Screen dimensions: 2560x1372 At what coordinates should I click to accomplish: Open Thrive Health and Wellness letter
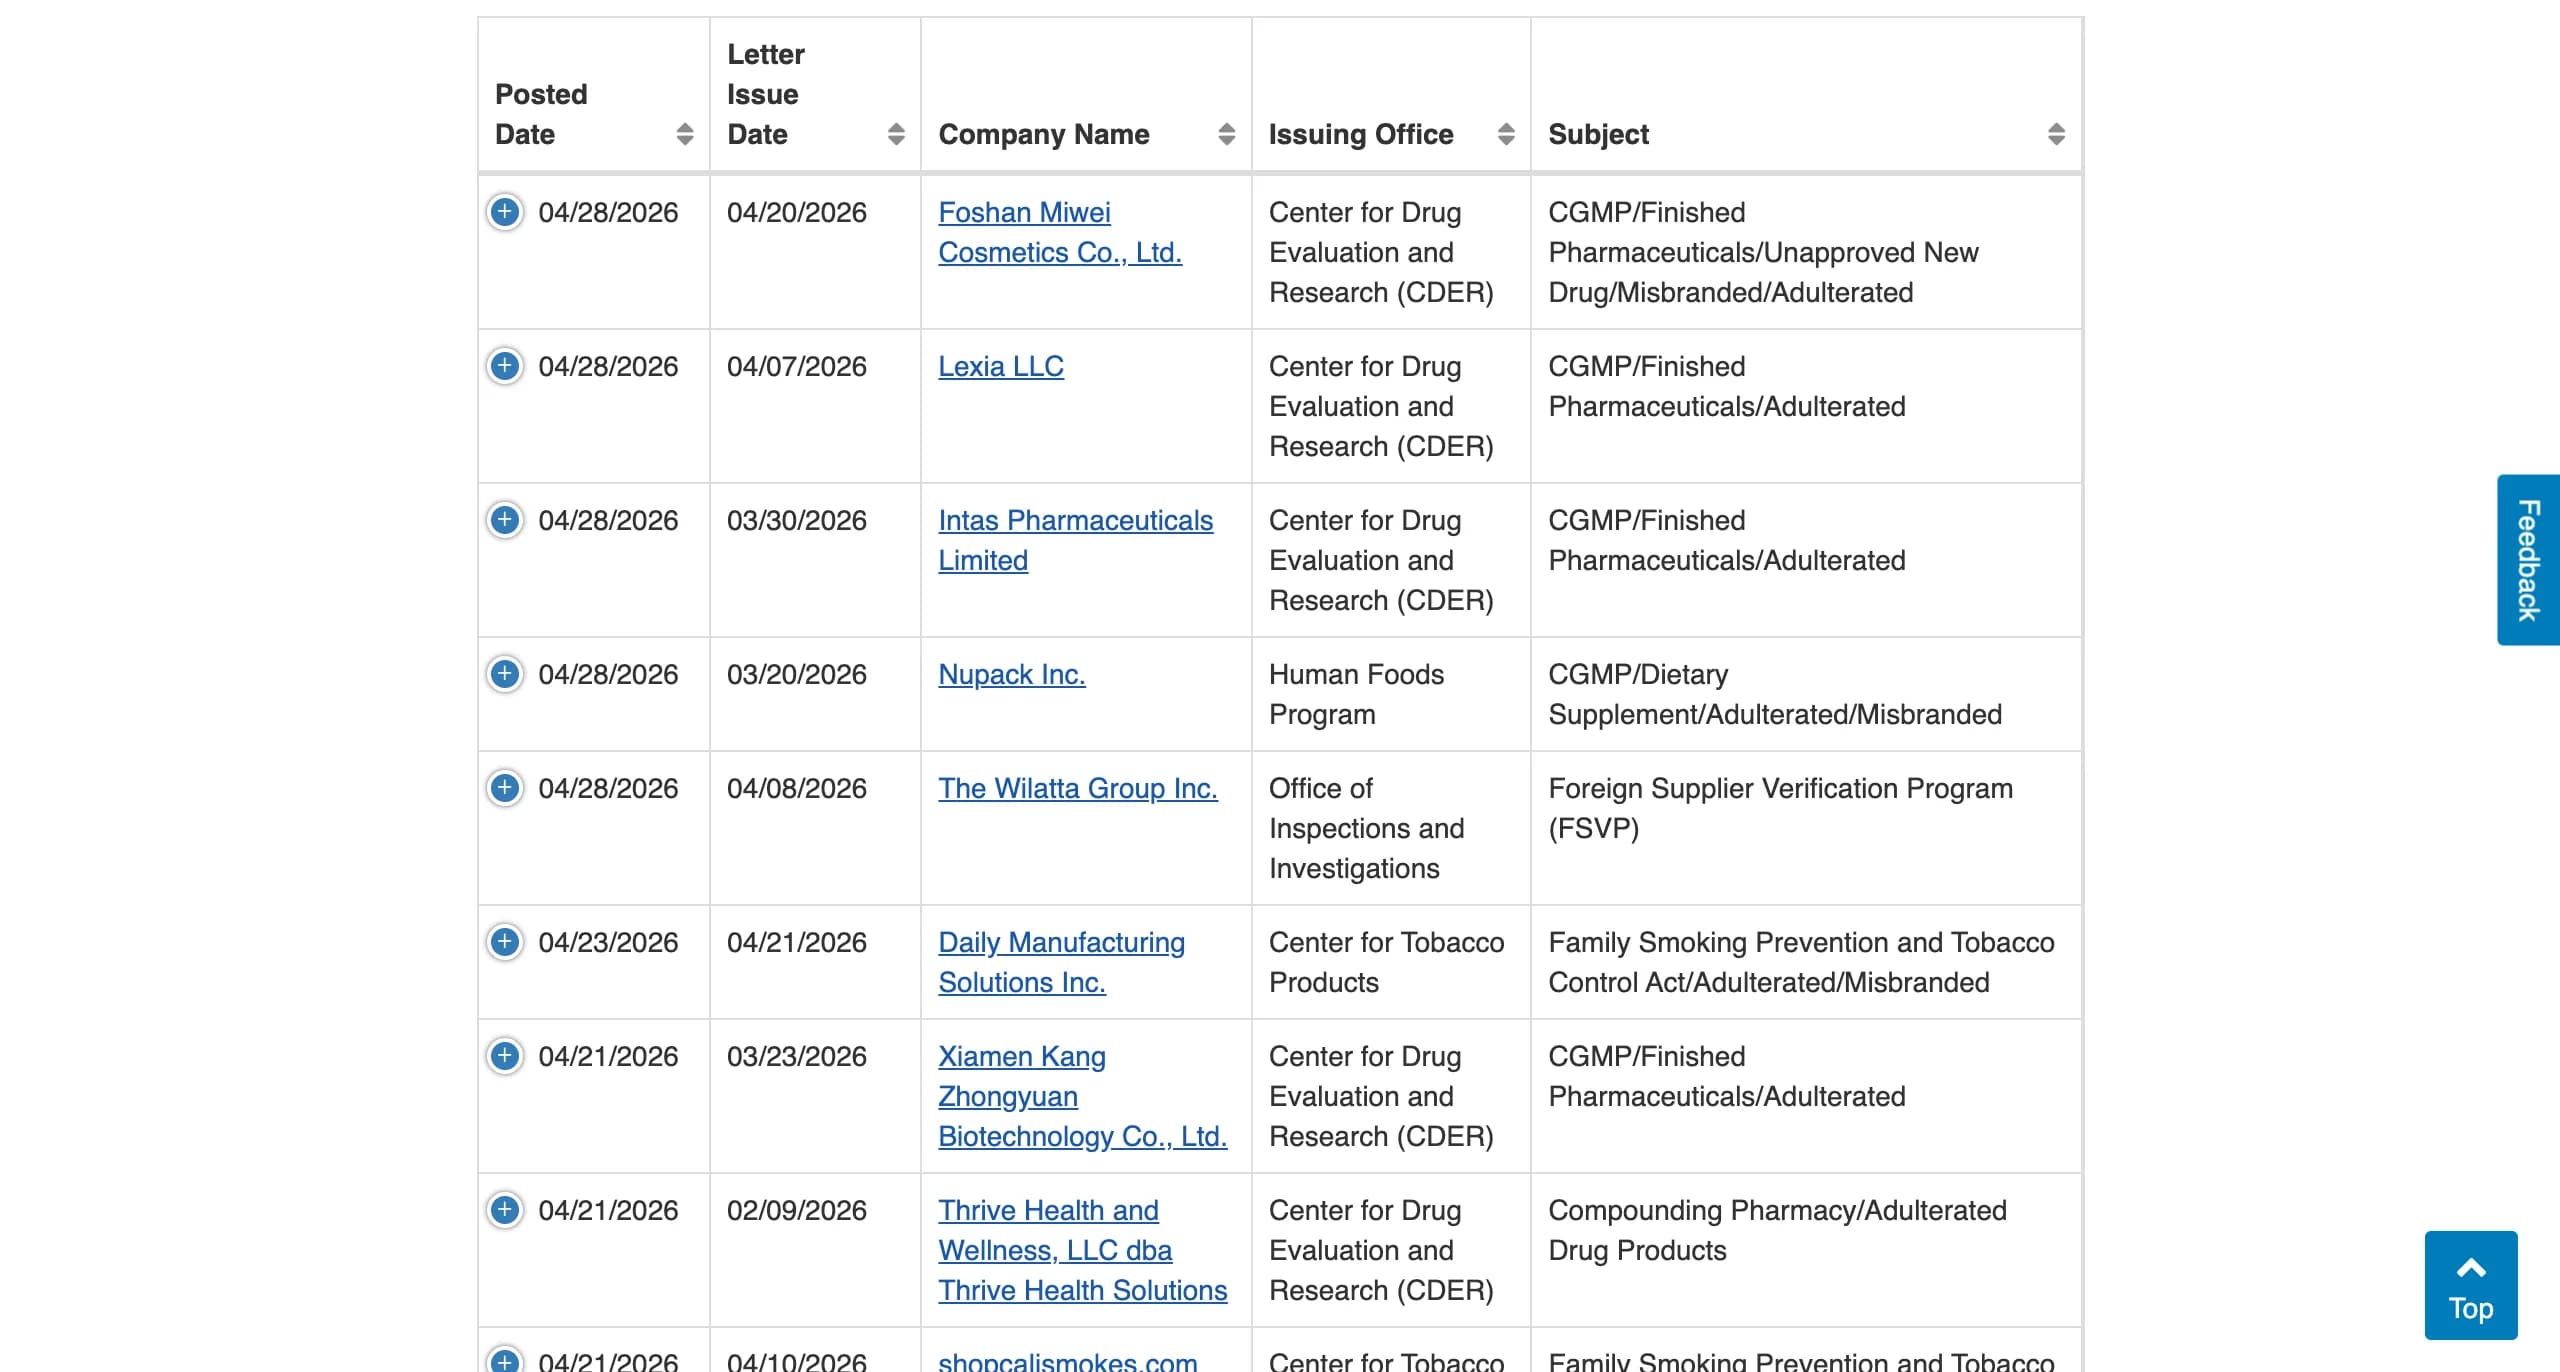(1082, 1250)
